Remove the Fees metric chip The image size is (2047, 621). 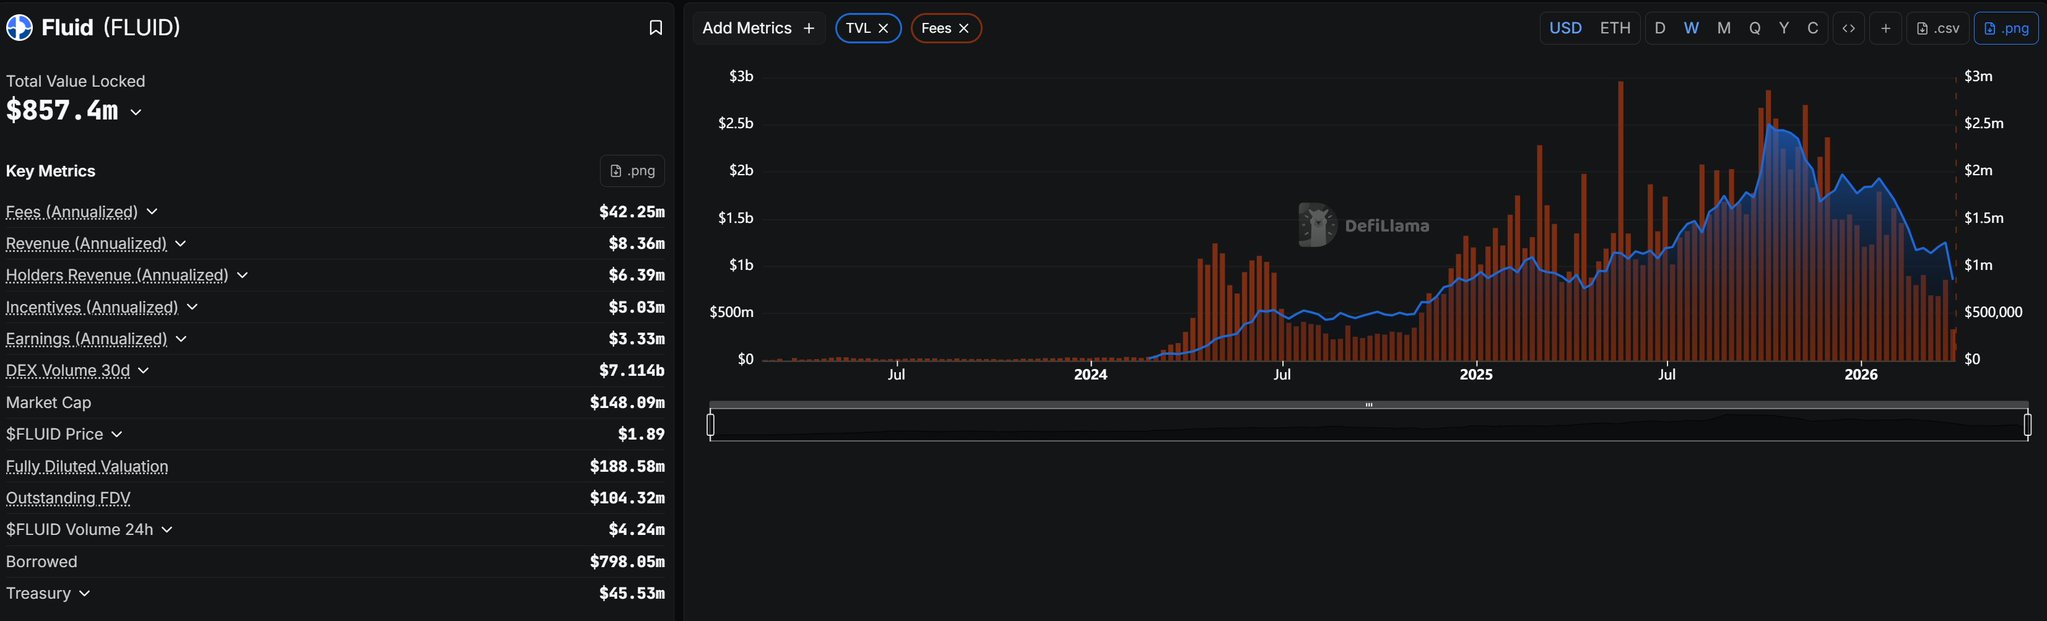pos(964,28)
